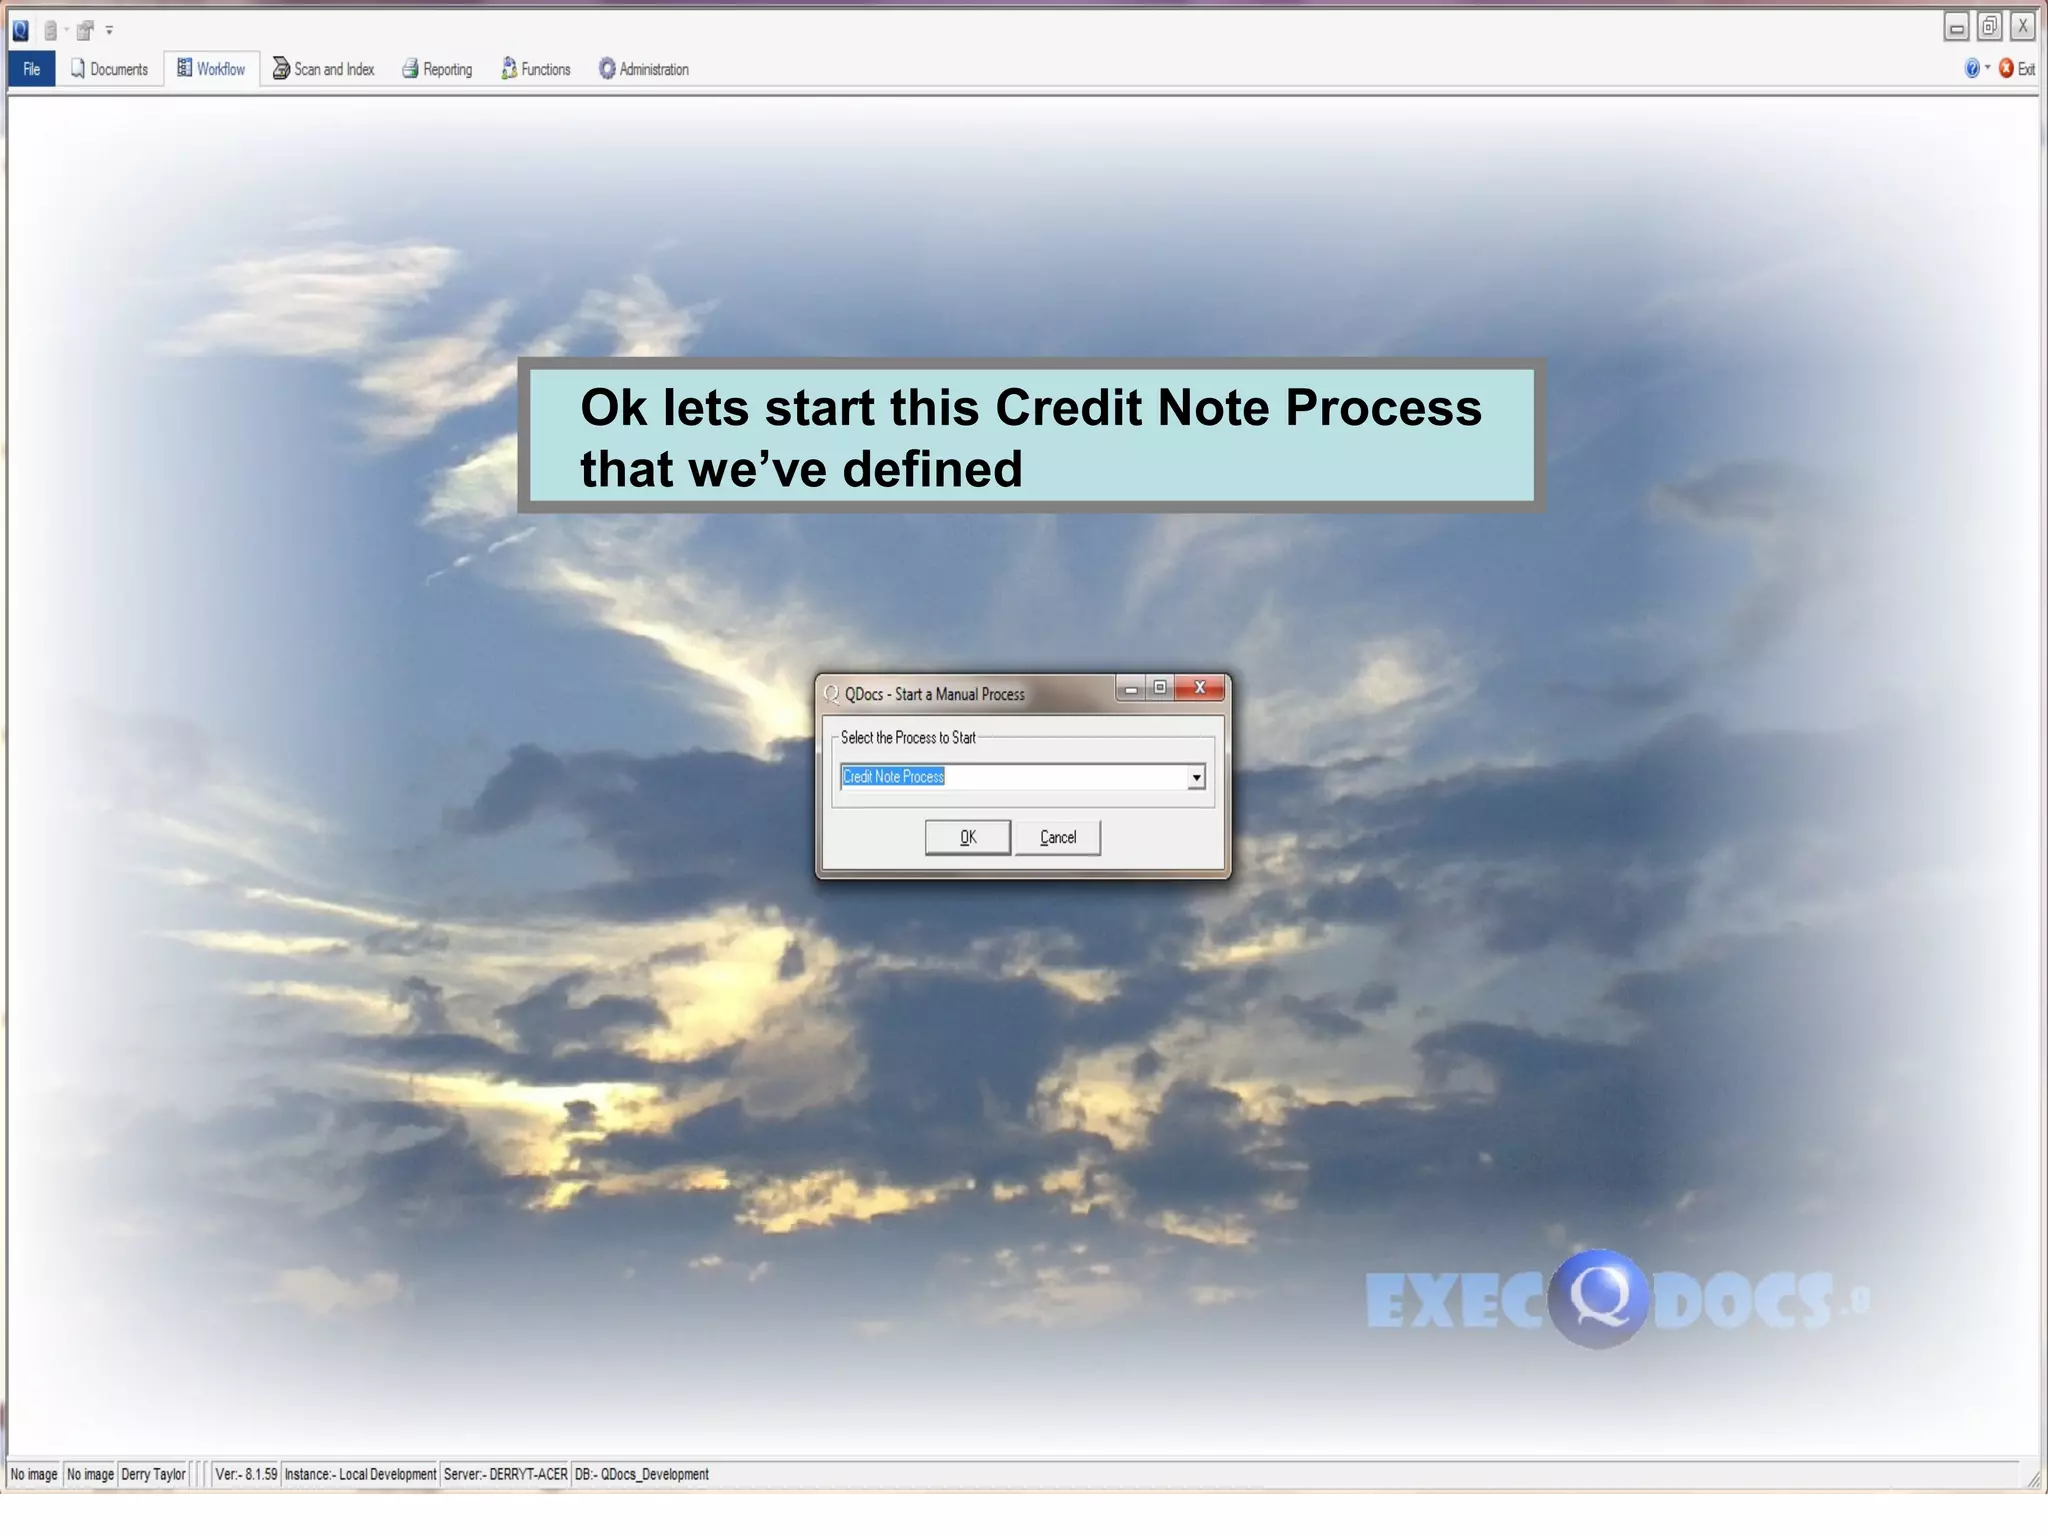Screen dimensions: 2048x1536
Task: Go to the Reporting tab
Action: tap(437, 69)
